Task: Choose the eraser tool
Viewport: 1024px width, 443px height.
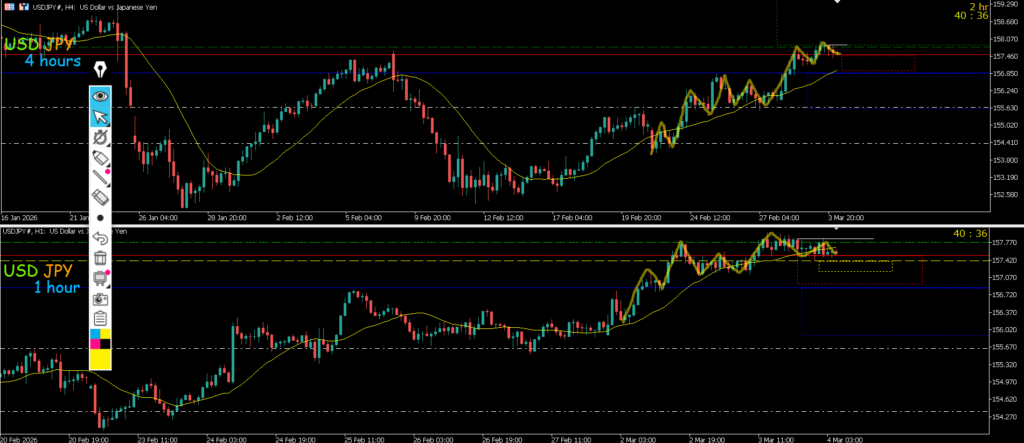Action: point(100,197)
